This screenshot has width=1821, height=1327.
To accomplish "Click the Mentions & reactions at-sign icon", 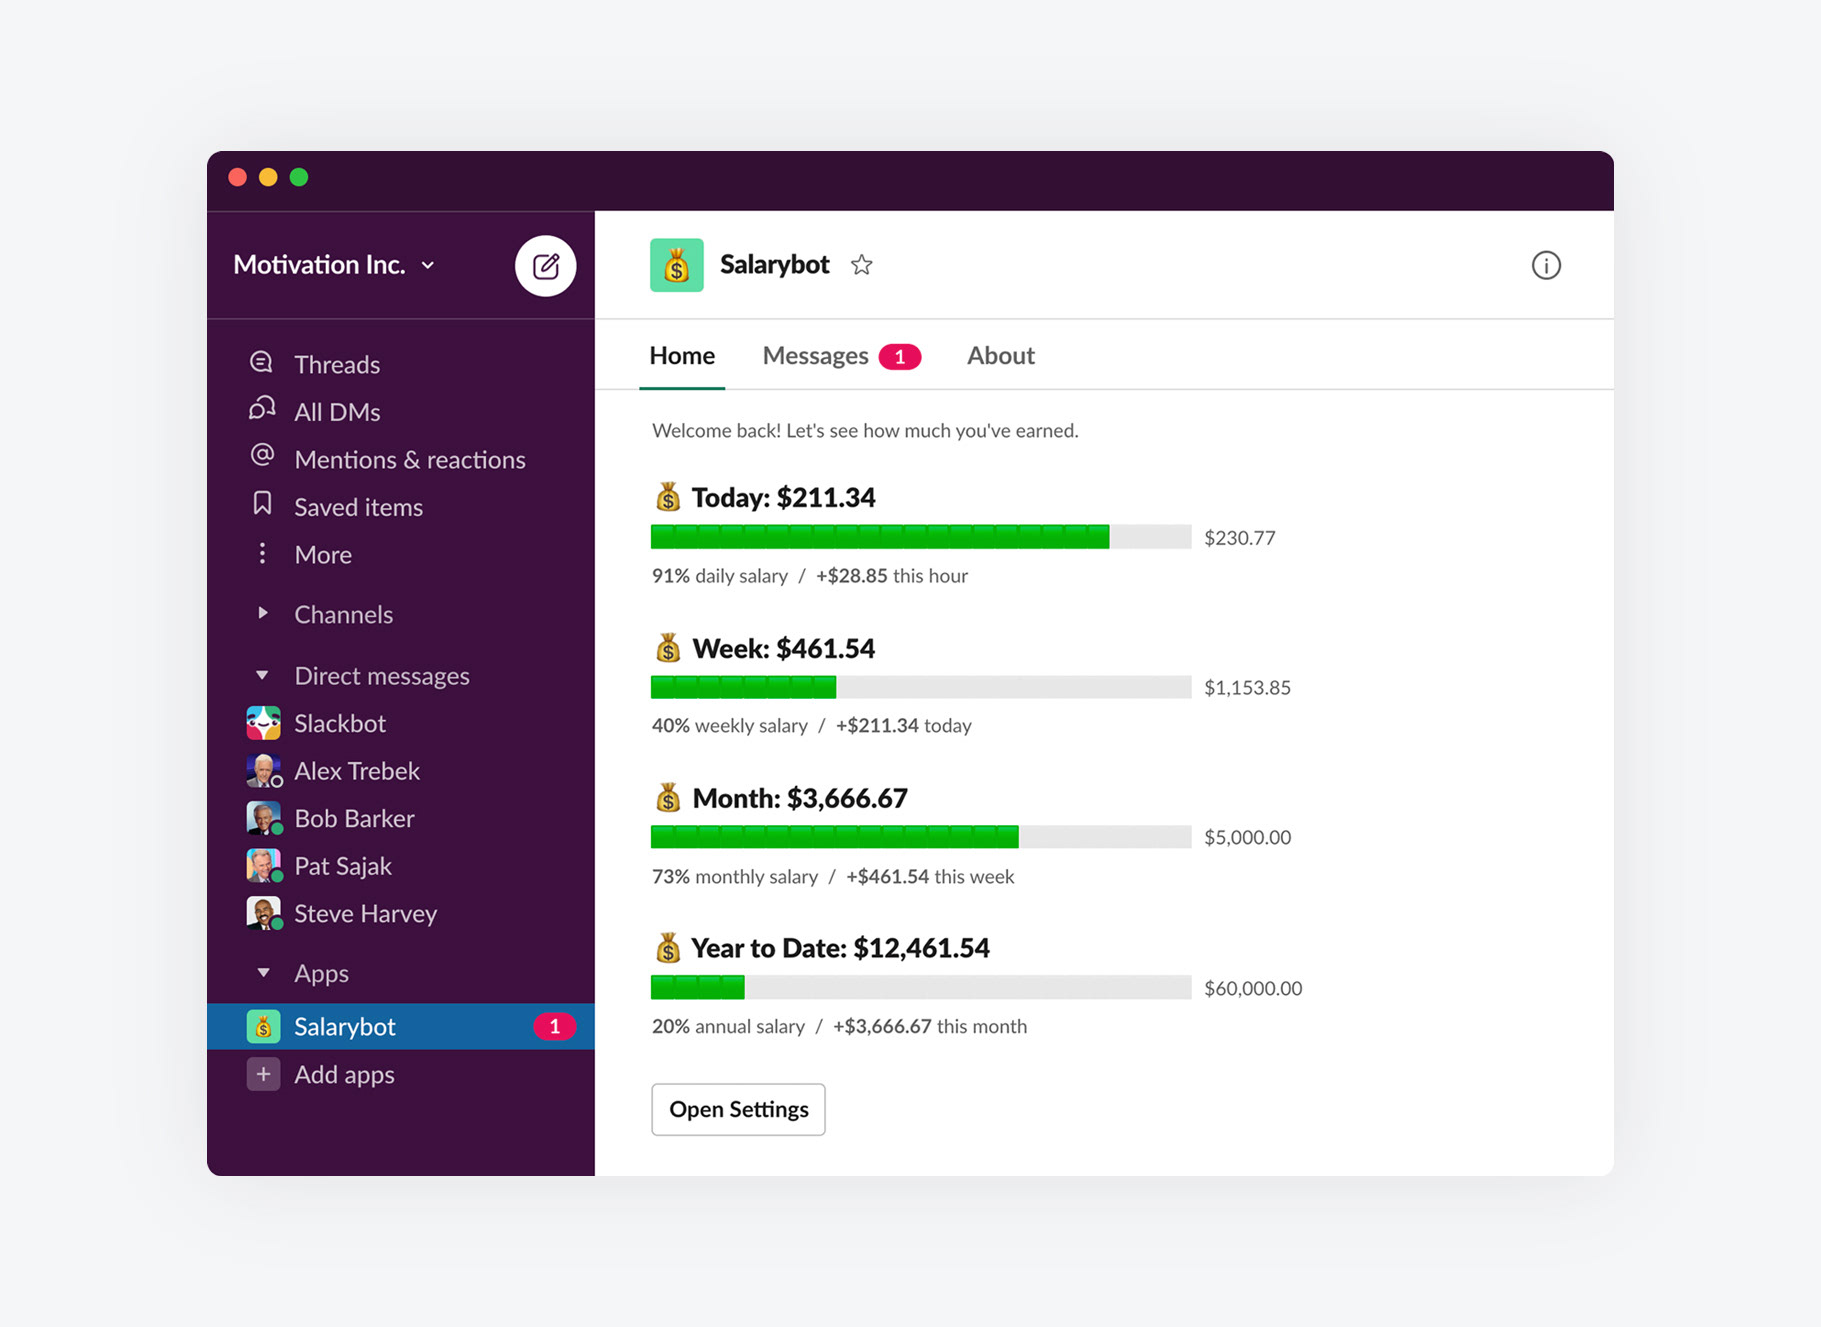I will [262, 456].
